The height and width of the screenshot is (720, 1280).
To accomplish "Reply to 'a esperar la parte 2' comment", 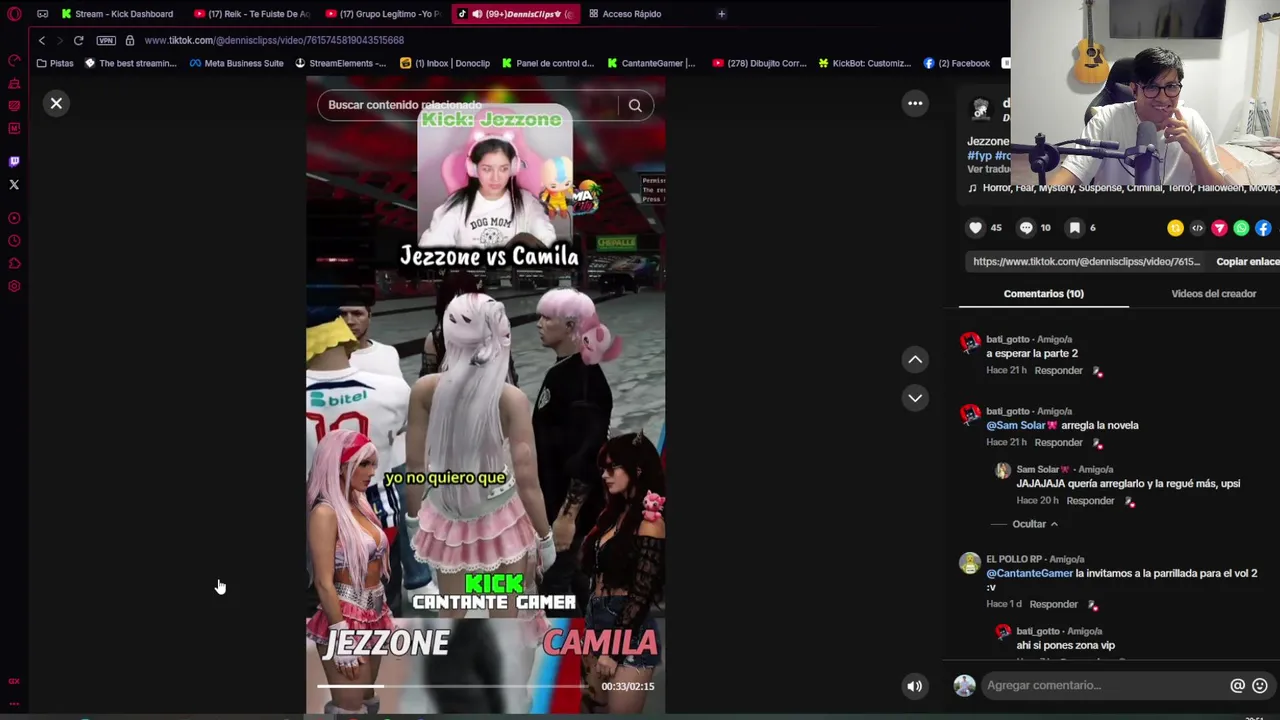I will 1058,371.
